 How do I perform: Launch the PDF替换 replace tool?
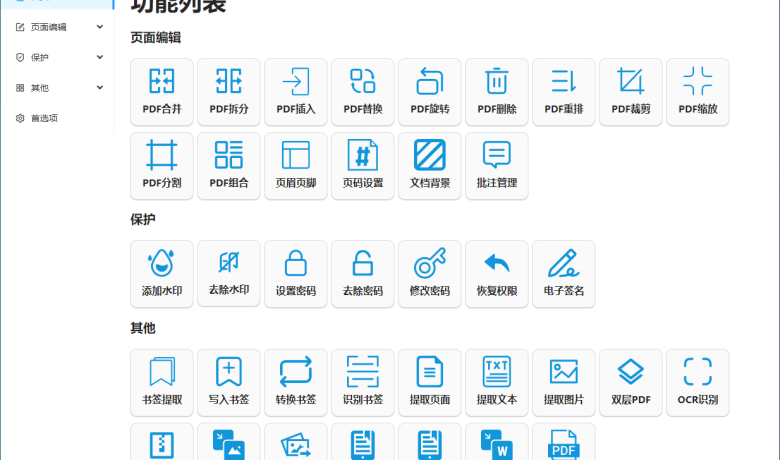363,92
